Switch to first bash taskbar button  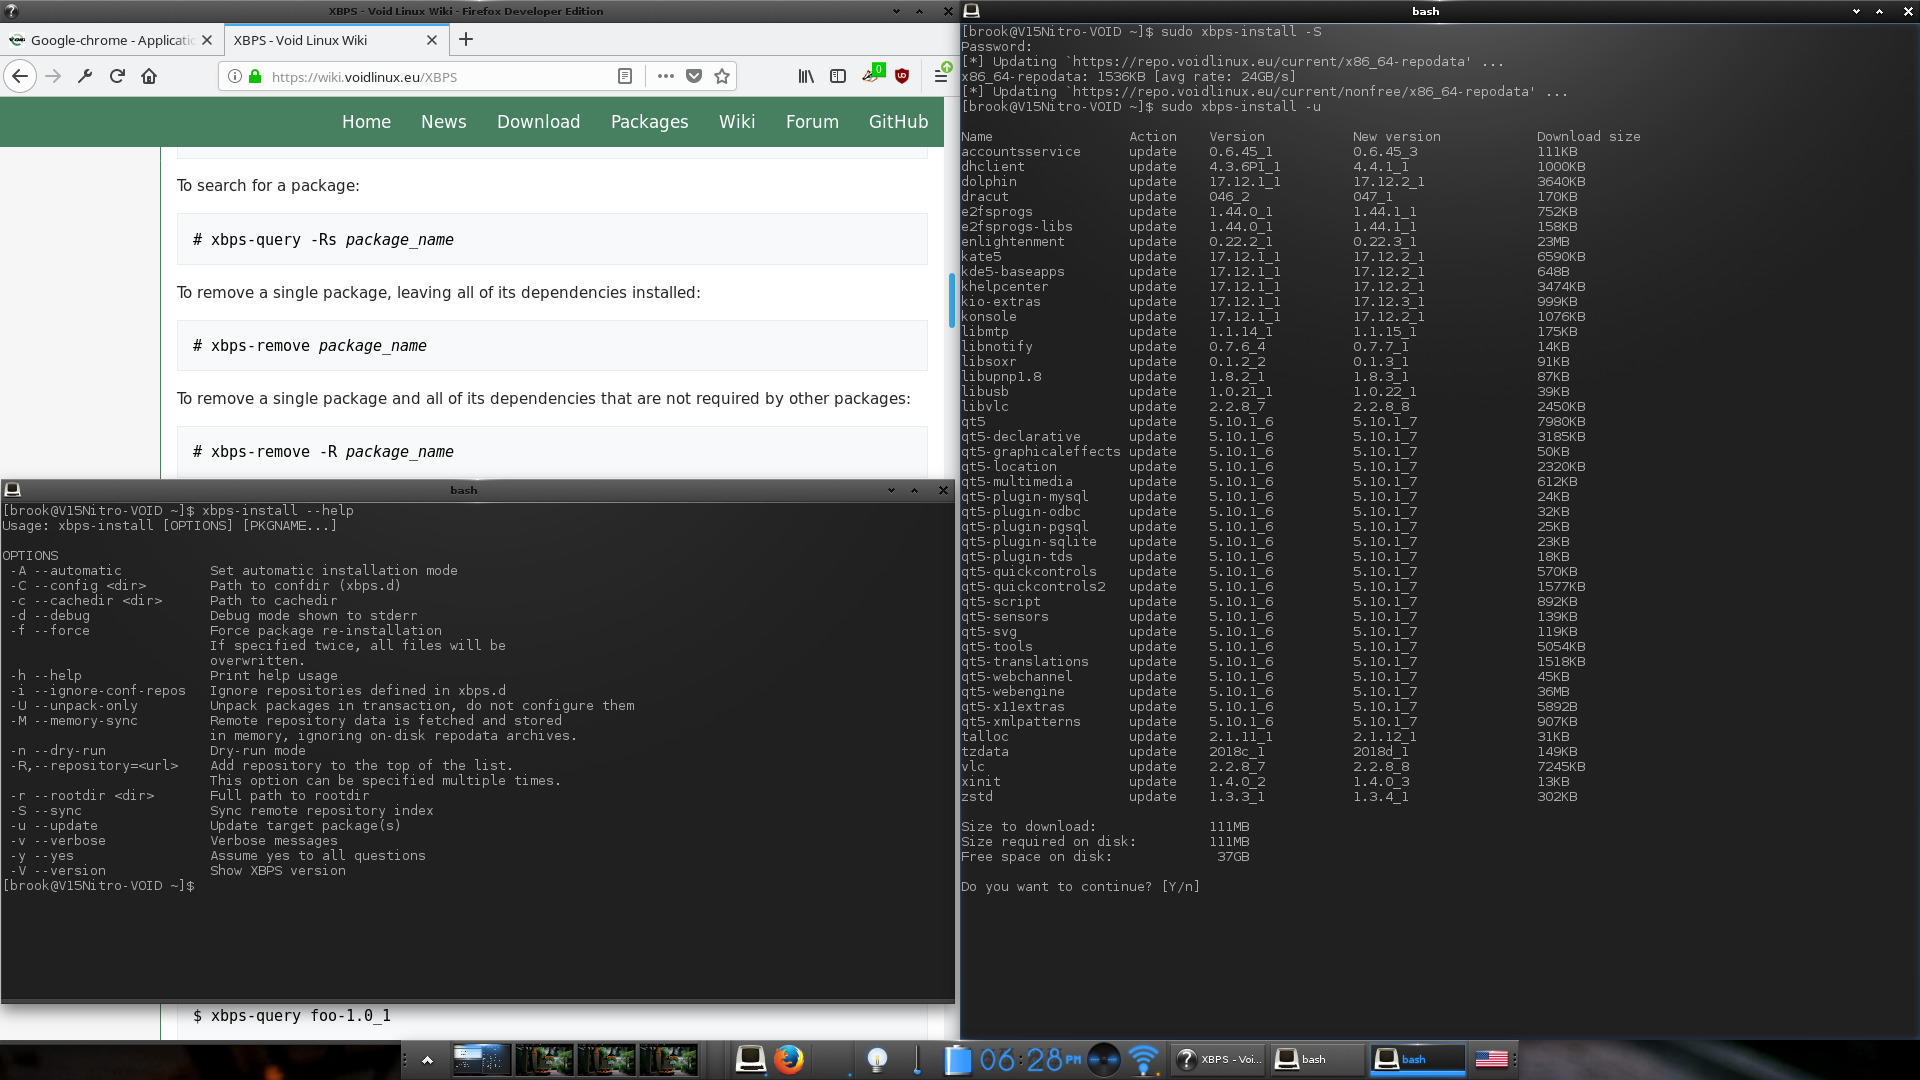click(1318, 1059)
